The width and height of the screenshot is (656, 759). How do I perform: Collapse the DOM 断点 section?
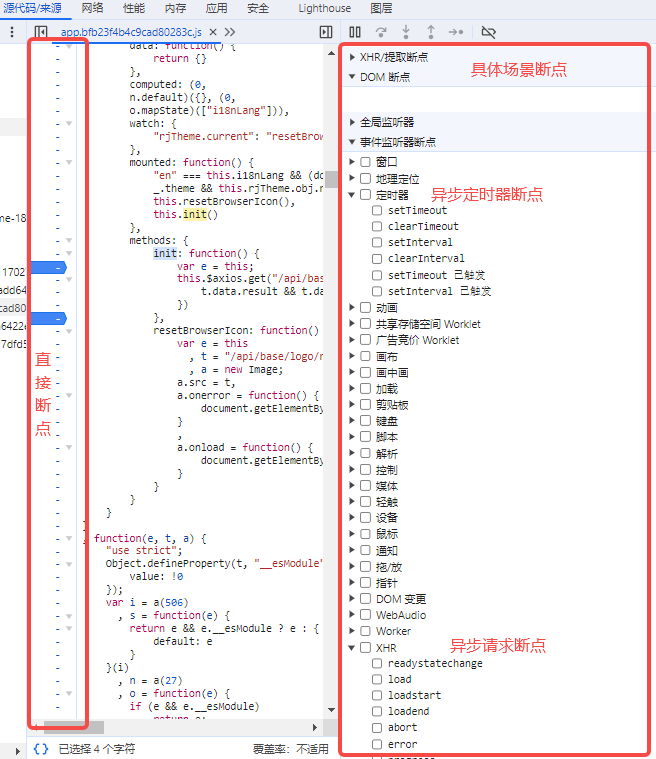(x=352, y=77)
